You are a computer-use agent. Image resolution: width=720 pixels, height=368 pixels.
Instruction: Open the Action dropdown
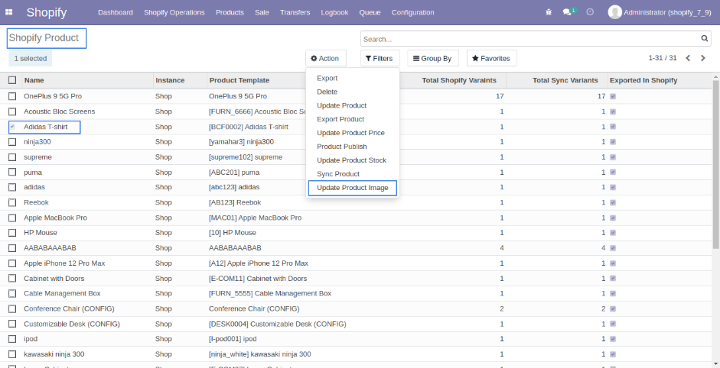click(x=326, y=58)
